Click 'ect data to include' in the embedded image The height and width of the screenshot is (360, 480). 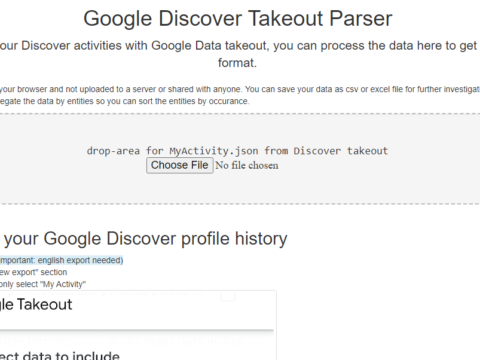tap(60, 355)
